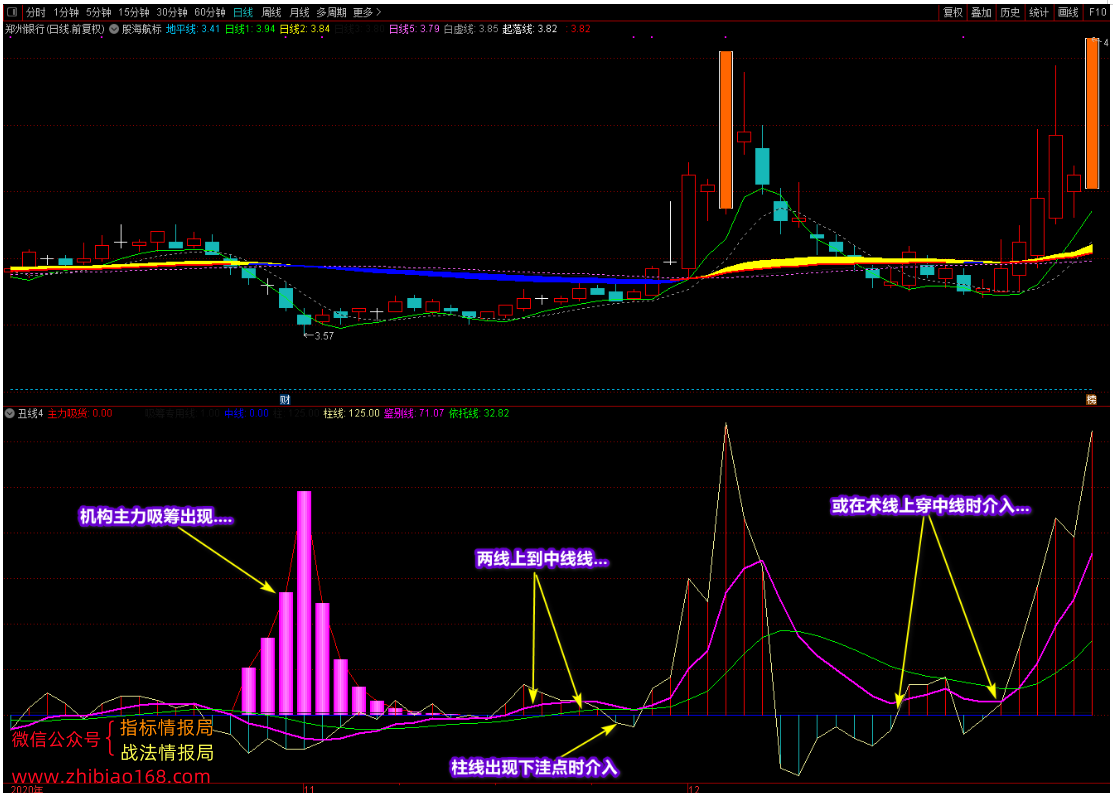Click the 日线1 3.94 value
Image resolution: width=1113 pixels, height=793 pixels.
pyautogui.click(x=250, y=29)
